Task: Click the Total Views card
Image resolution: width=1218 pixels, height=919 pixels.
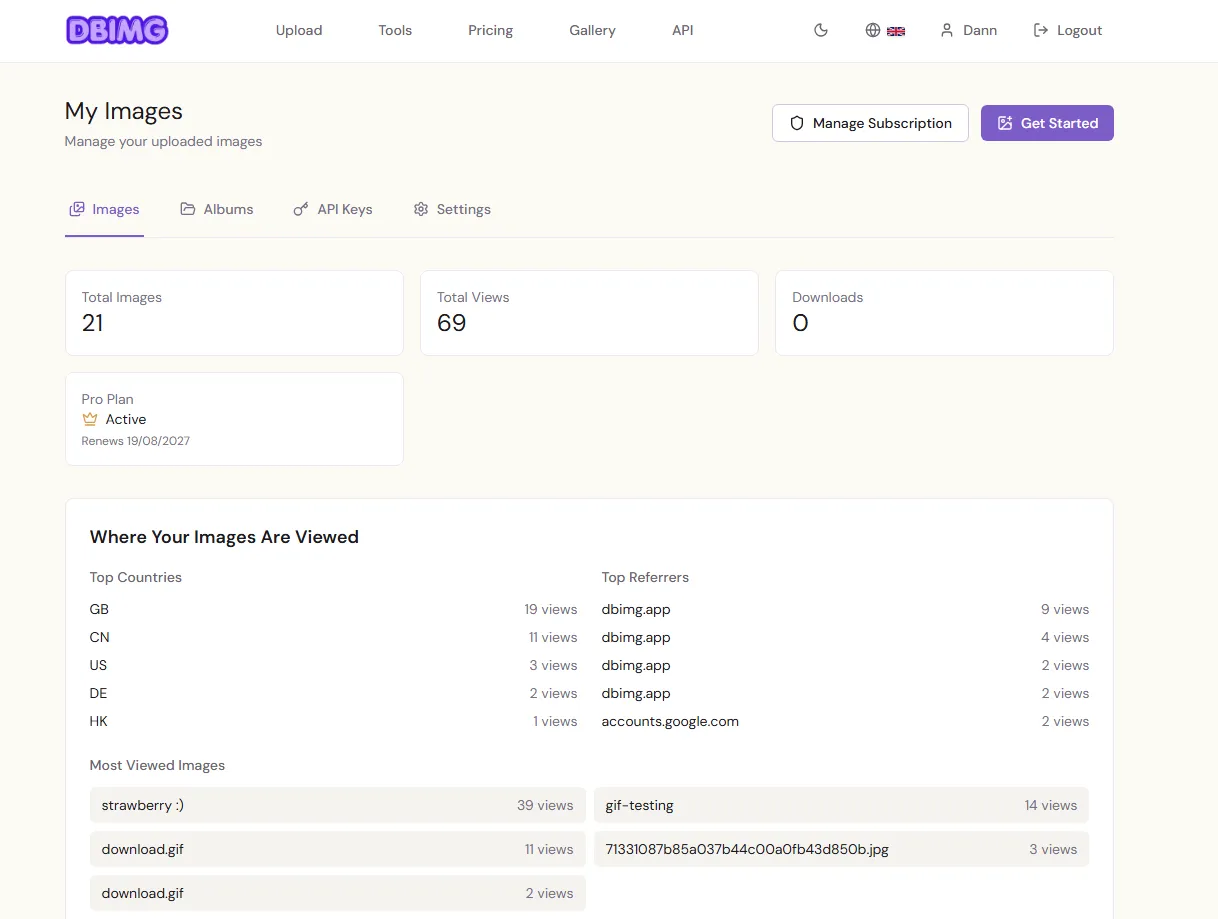Action: coord(589,313)
